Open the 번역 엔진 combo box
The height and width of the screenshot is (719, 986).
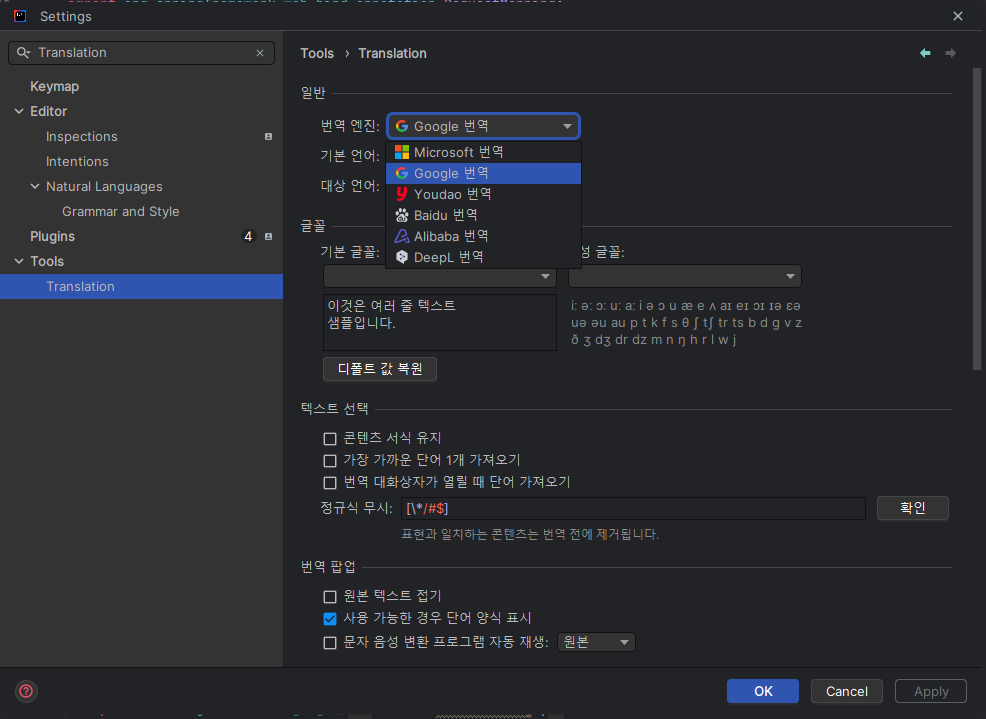[483, 126]
